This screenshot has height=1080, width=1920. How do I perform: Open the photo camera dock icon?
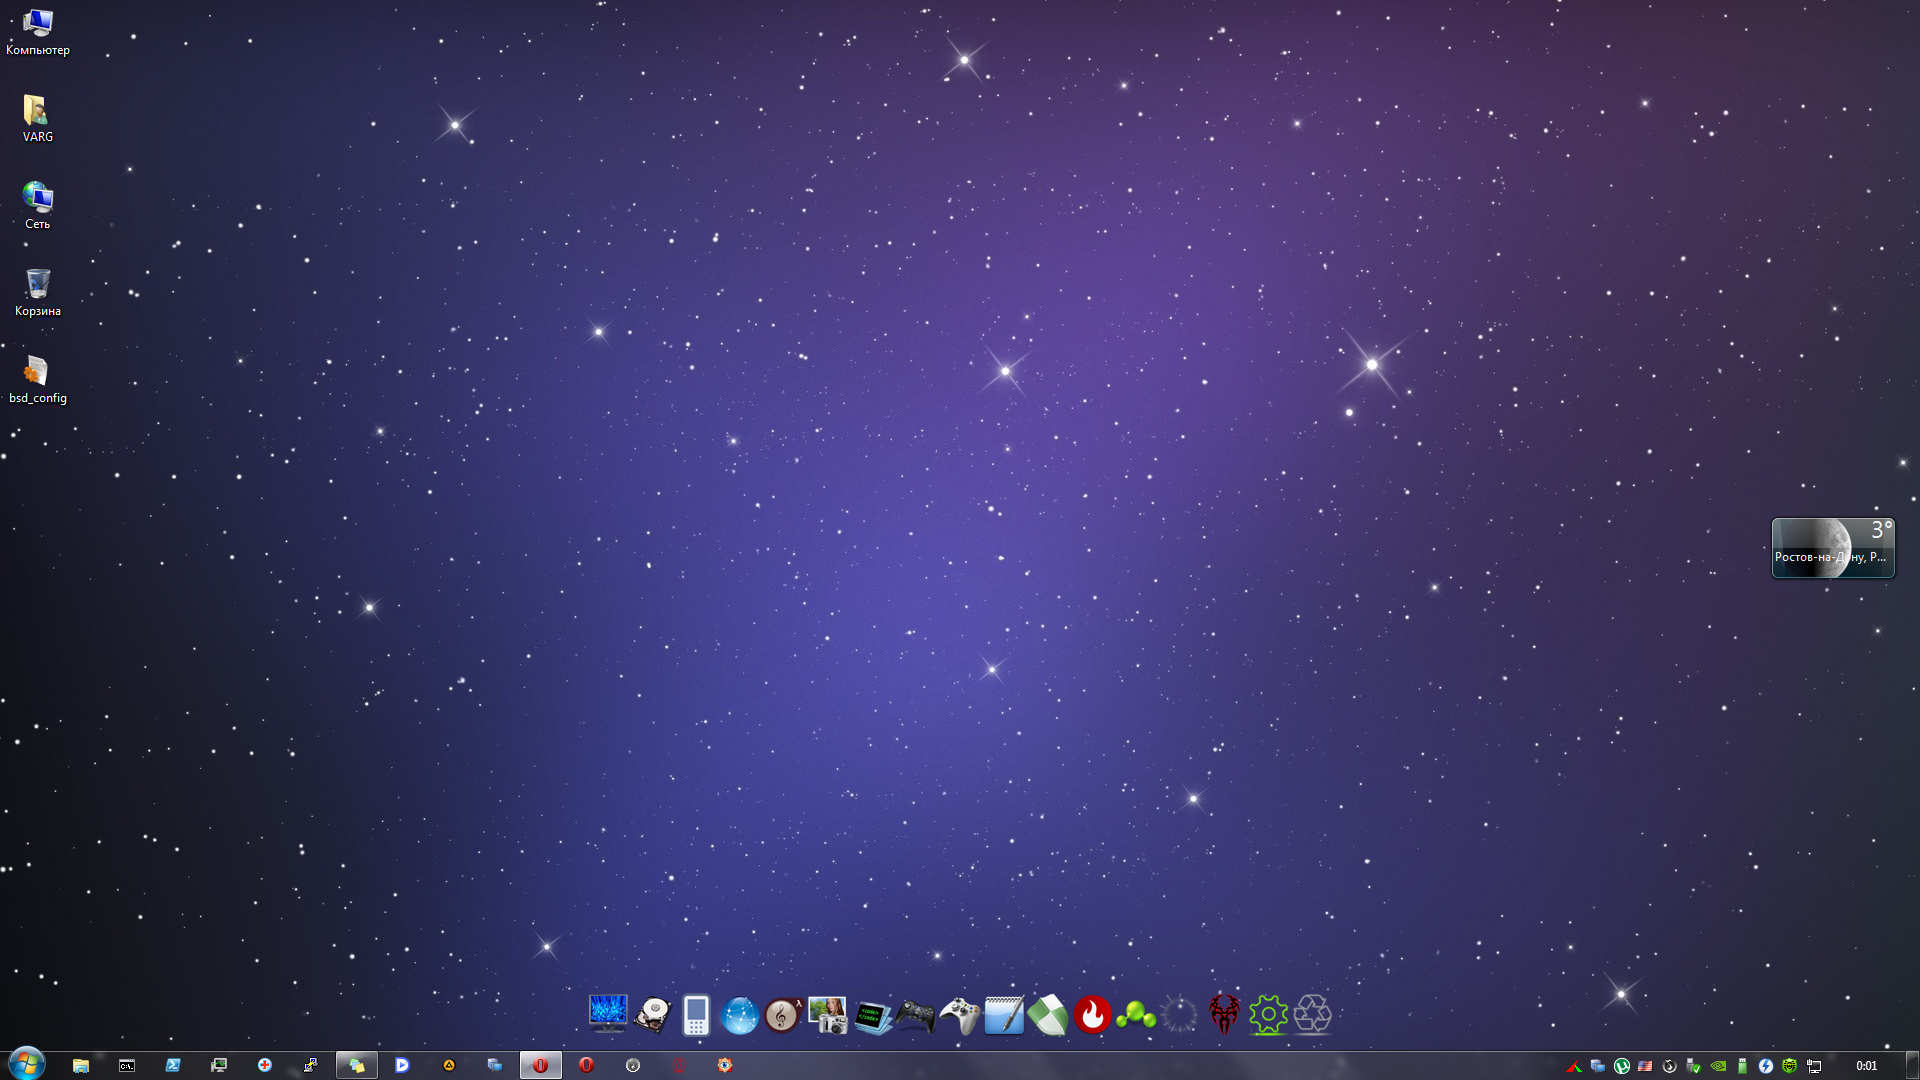(827, 1015)
